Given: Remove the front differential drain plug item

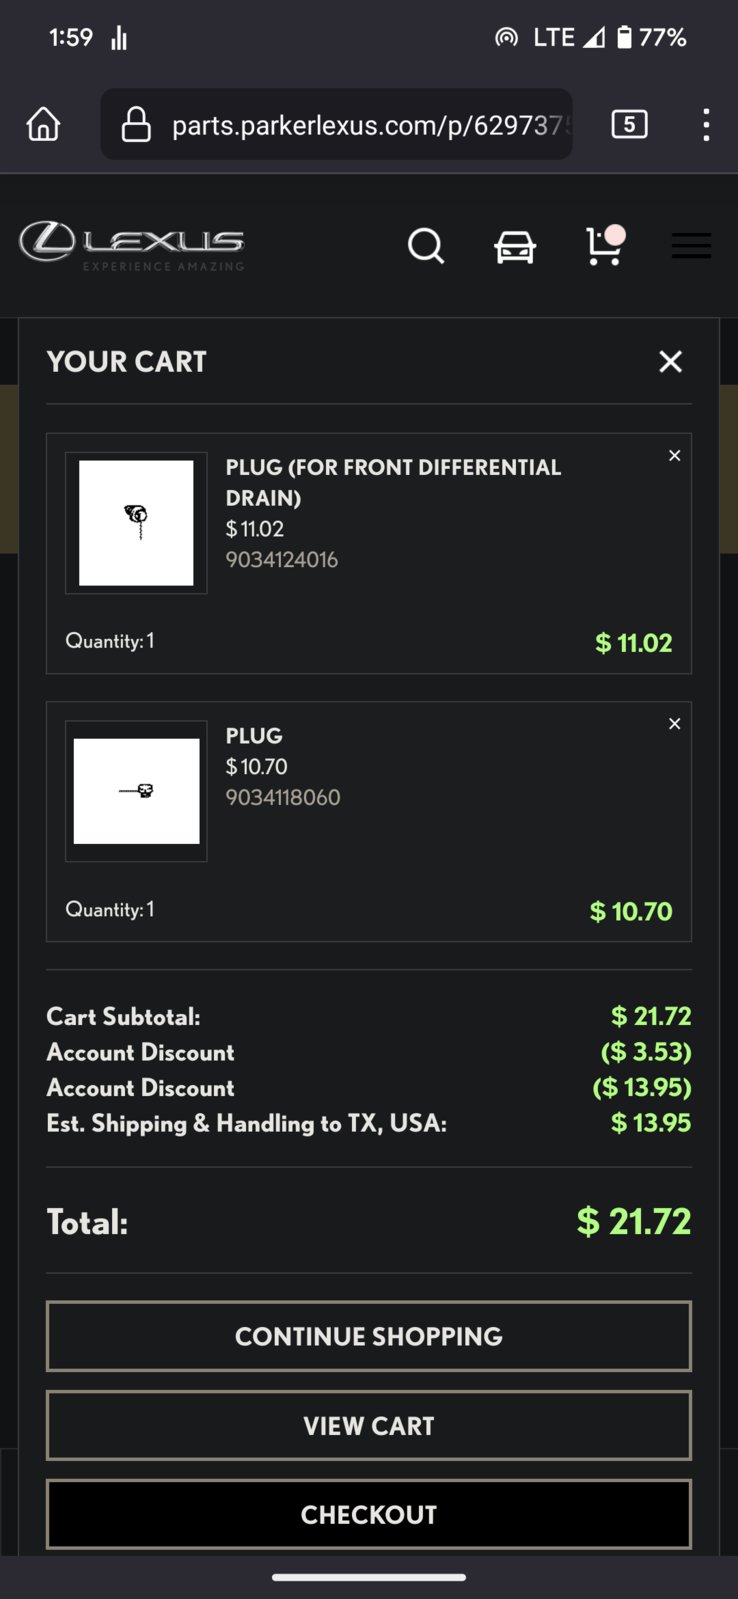Looking at the screenshot, I should tap(674, 456).
